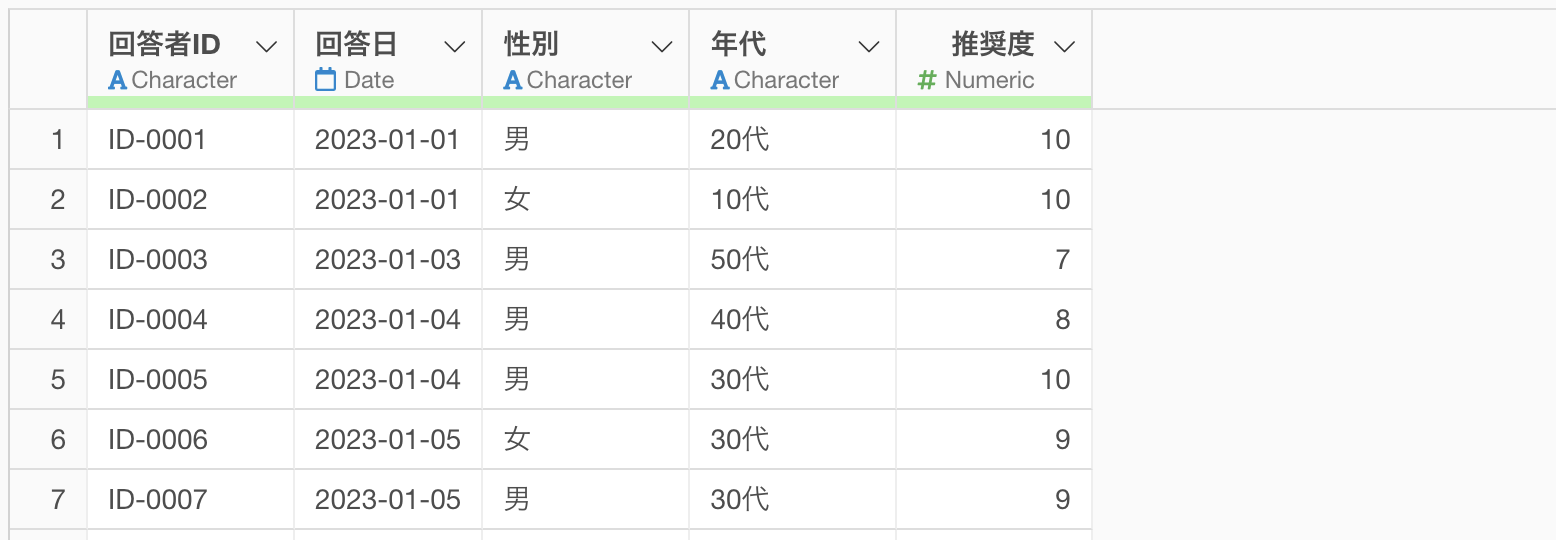Click the Character type icon under 性別
The height and width of the screenshot is (540, 1556).
pos(513,80)
